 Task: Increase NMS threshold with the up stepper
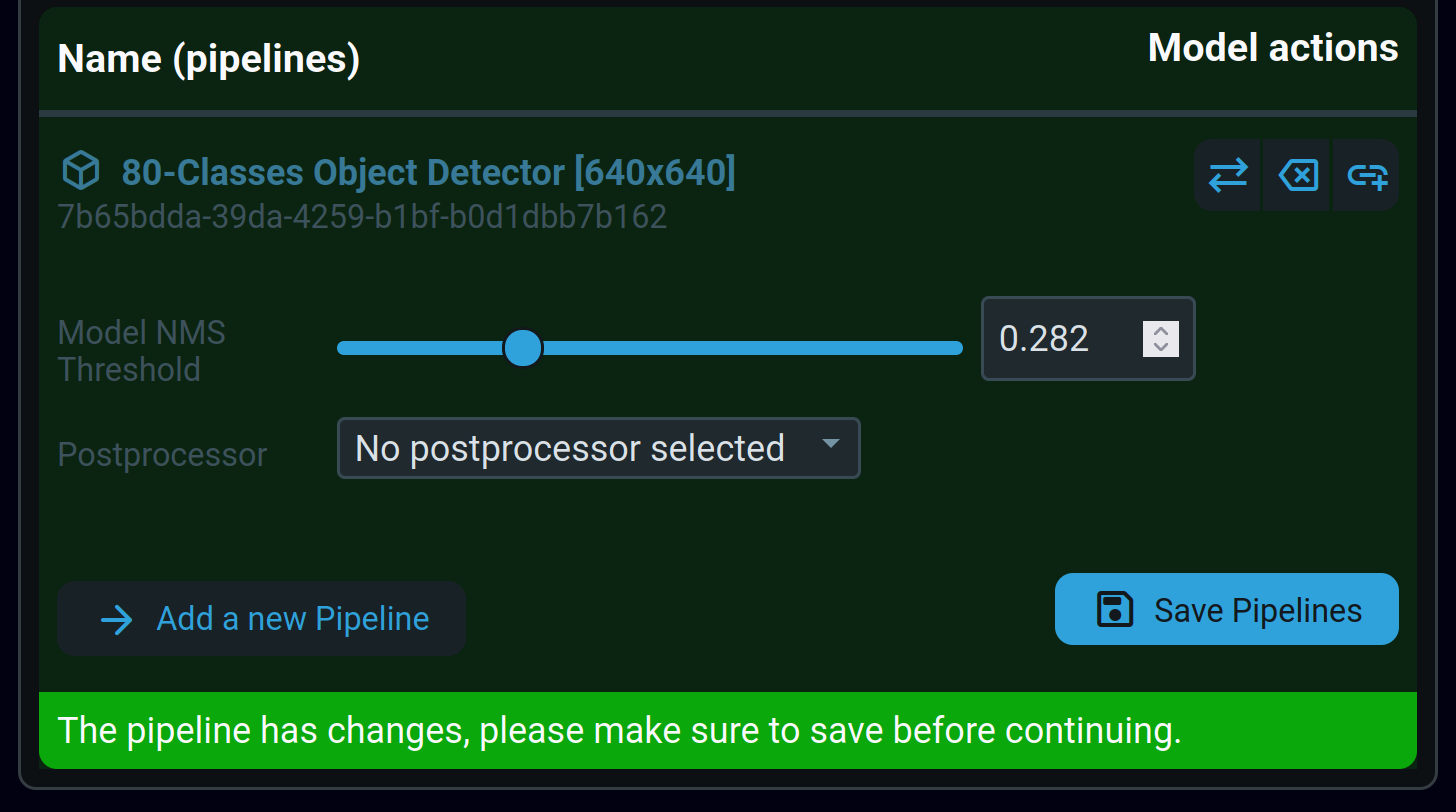coord(1160,331)
